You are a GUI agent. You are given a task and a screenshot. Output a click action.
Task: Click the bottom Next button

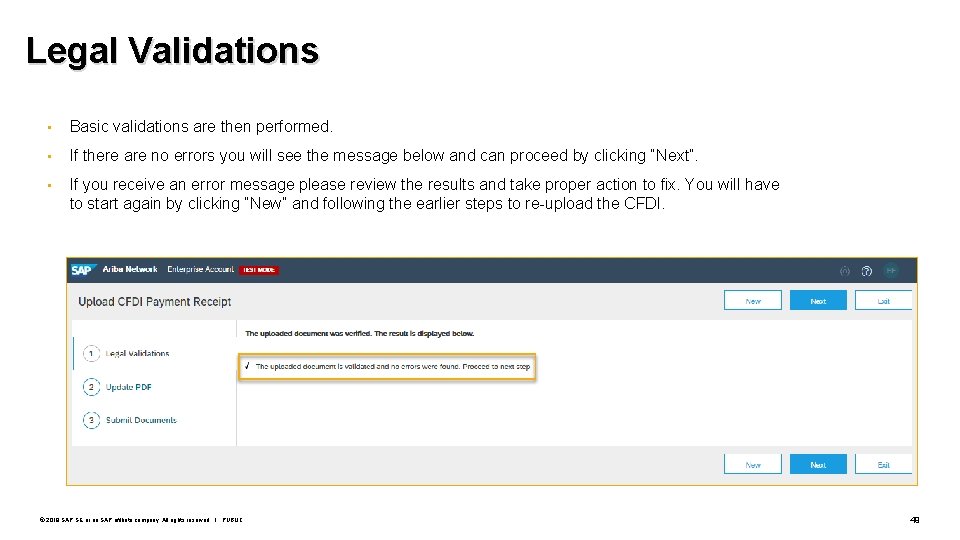click(x=818, y=464)
